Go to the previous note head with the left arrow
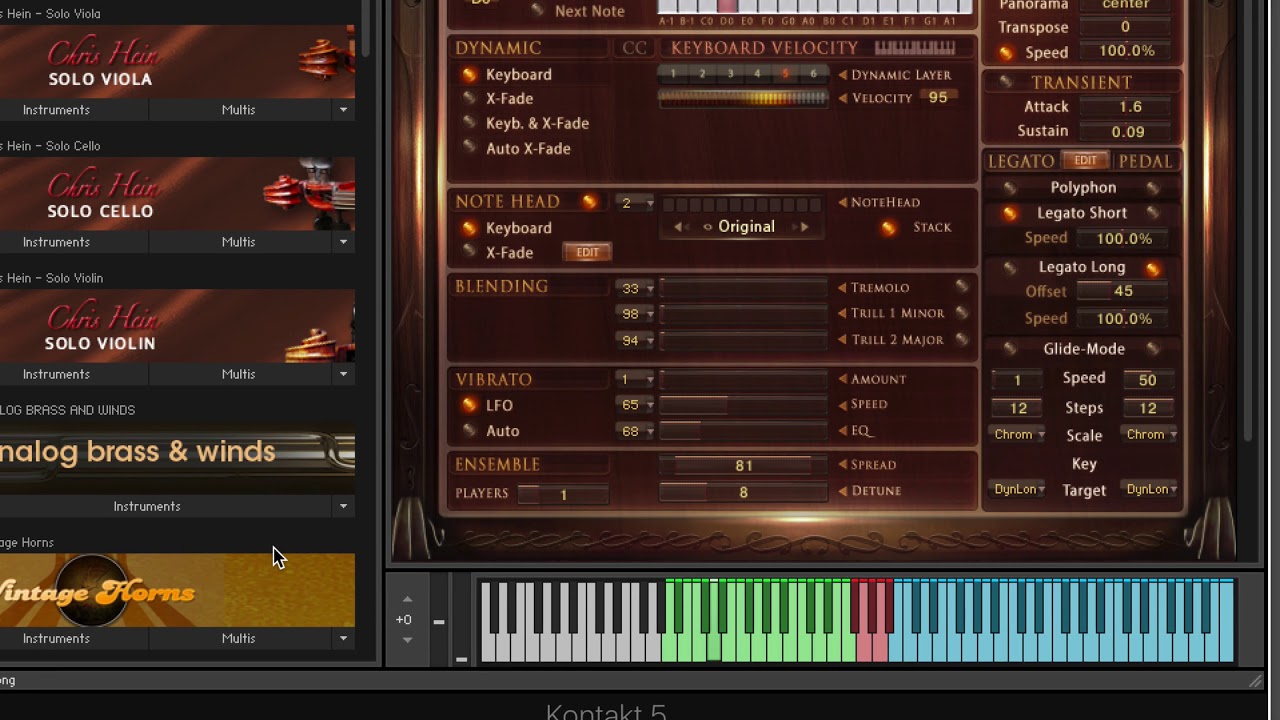 click(680, 227)
